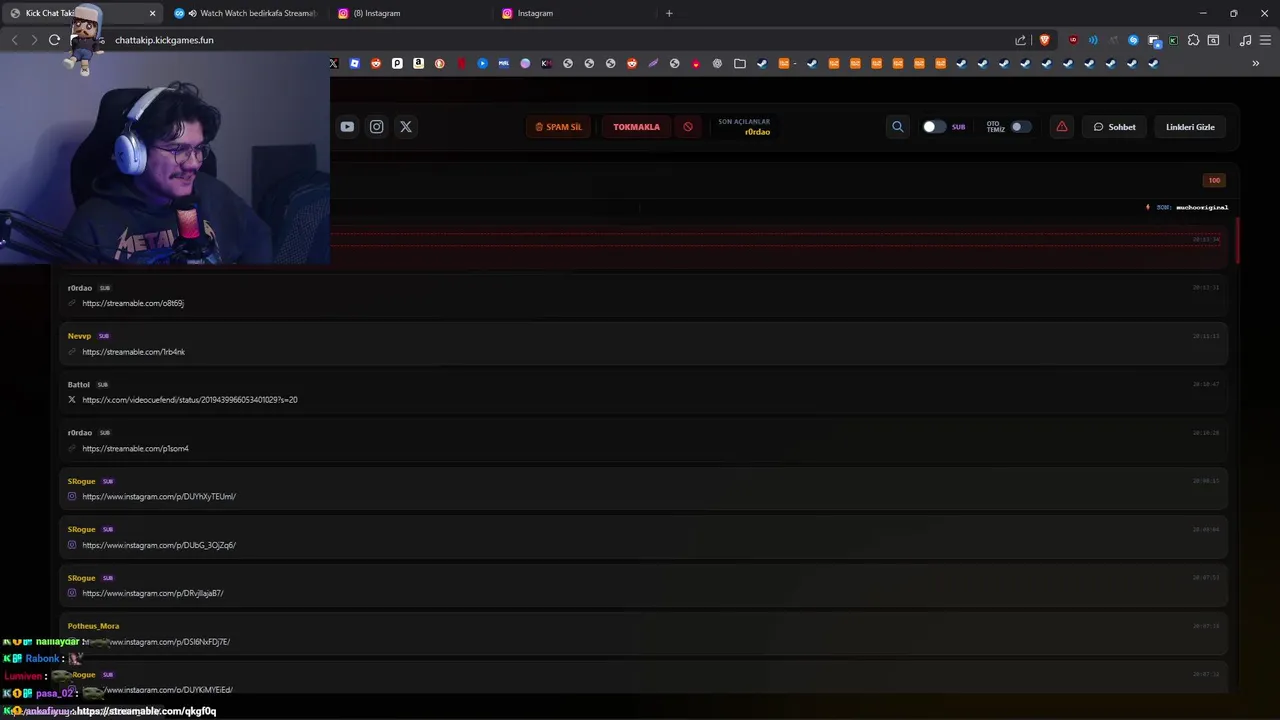Open the browser sidebar search panel icon
Image resolution: width=1280 pixels, height=720 pixels.
coord(1213,40)
